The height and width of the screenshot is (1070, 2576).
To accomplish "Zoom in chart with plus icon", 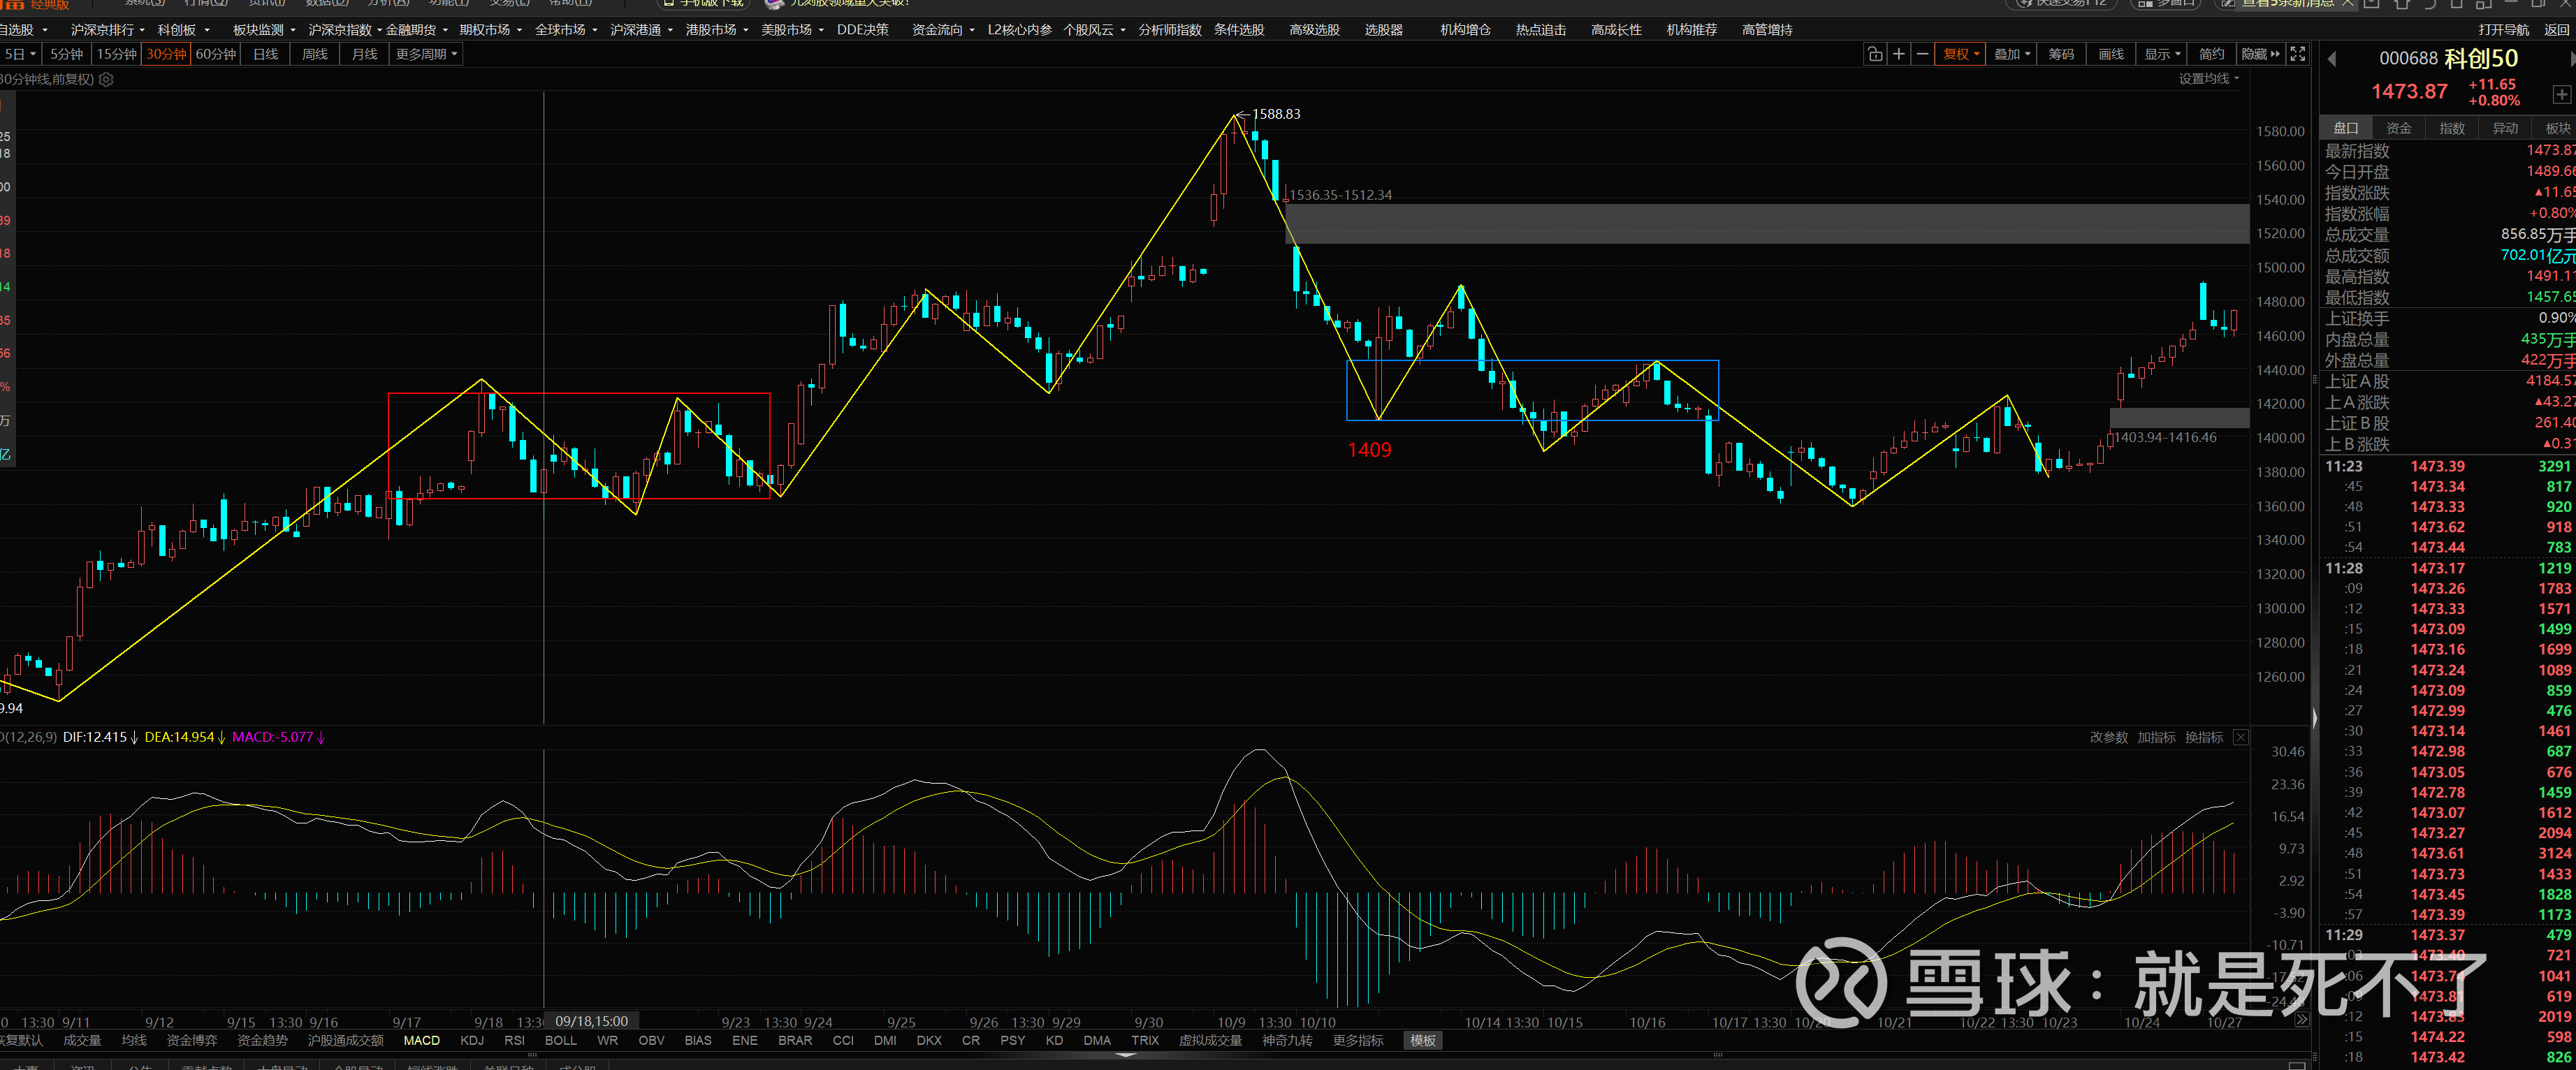I will pyautogui.click(x=1898, y=54).
